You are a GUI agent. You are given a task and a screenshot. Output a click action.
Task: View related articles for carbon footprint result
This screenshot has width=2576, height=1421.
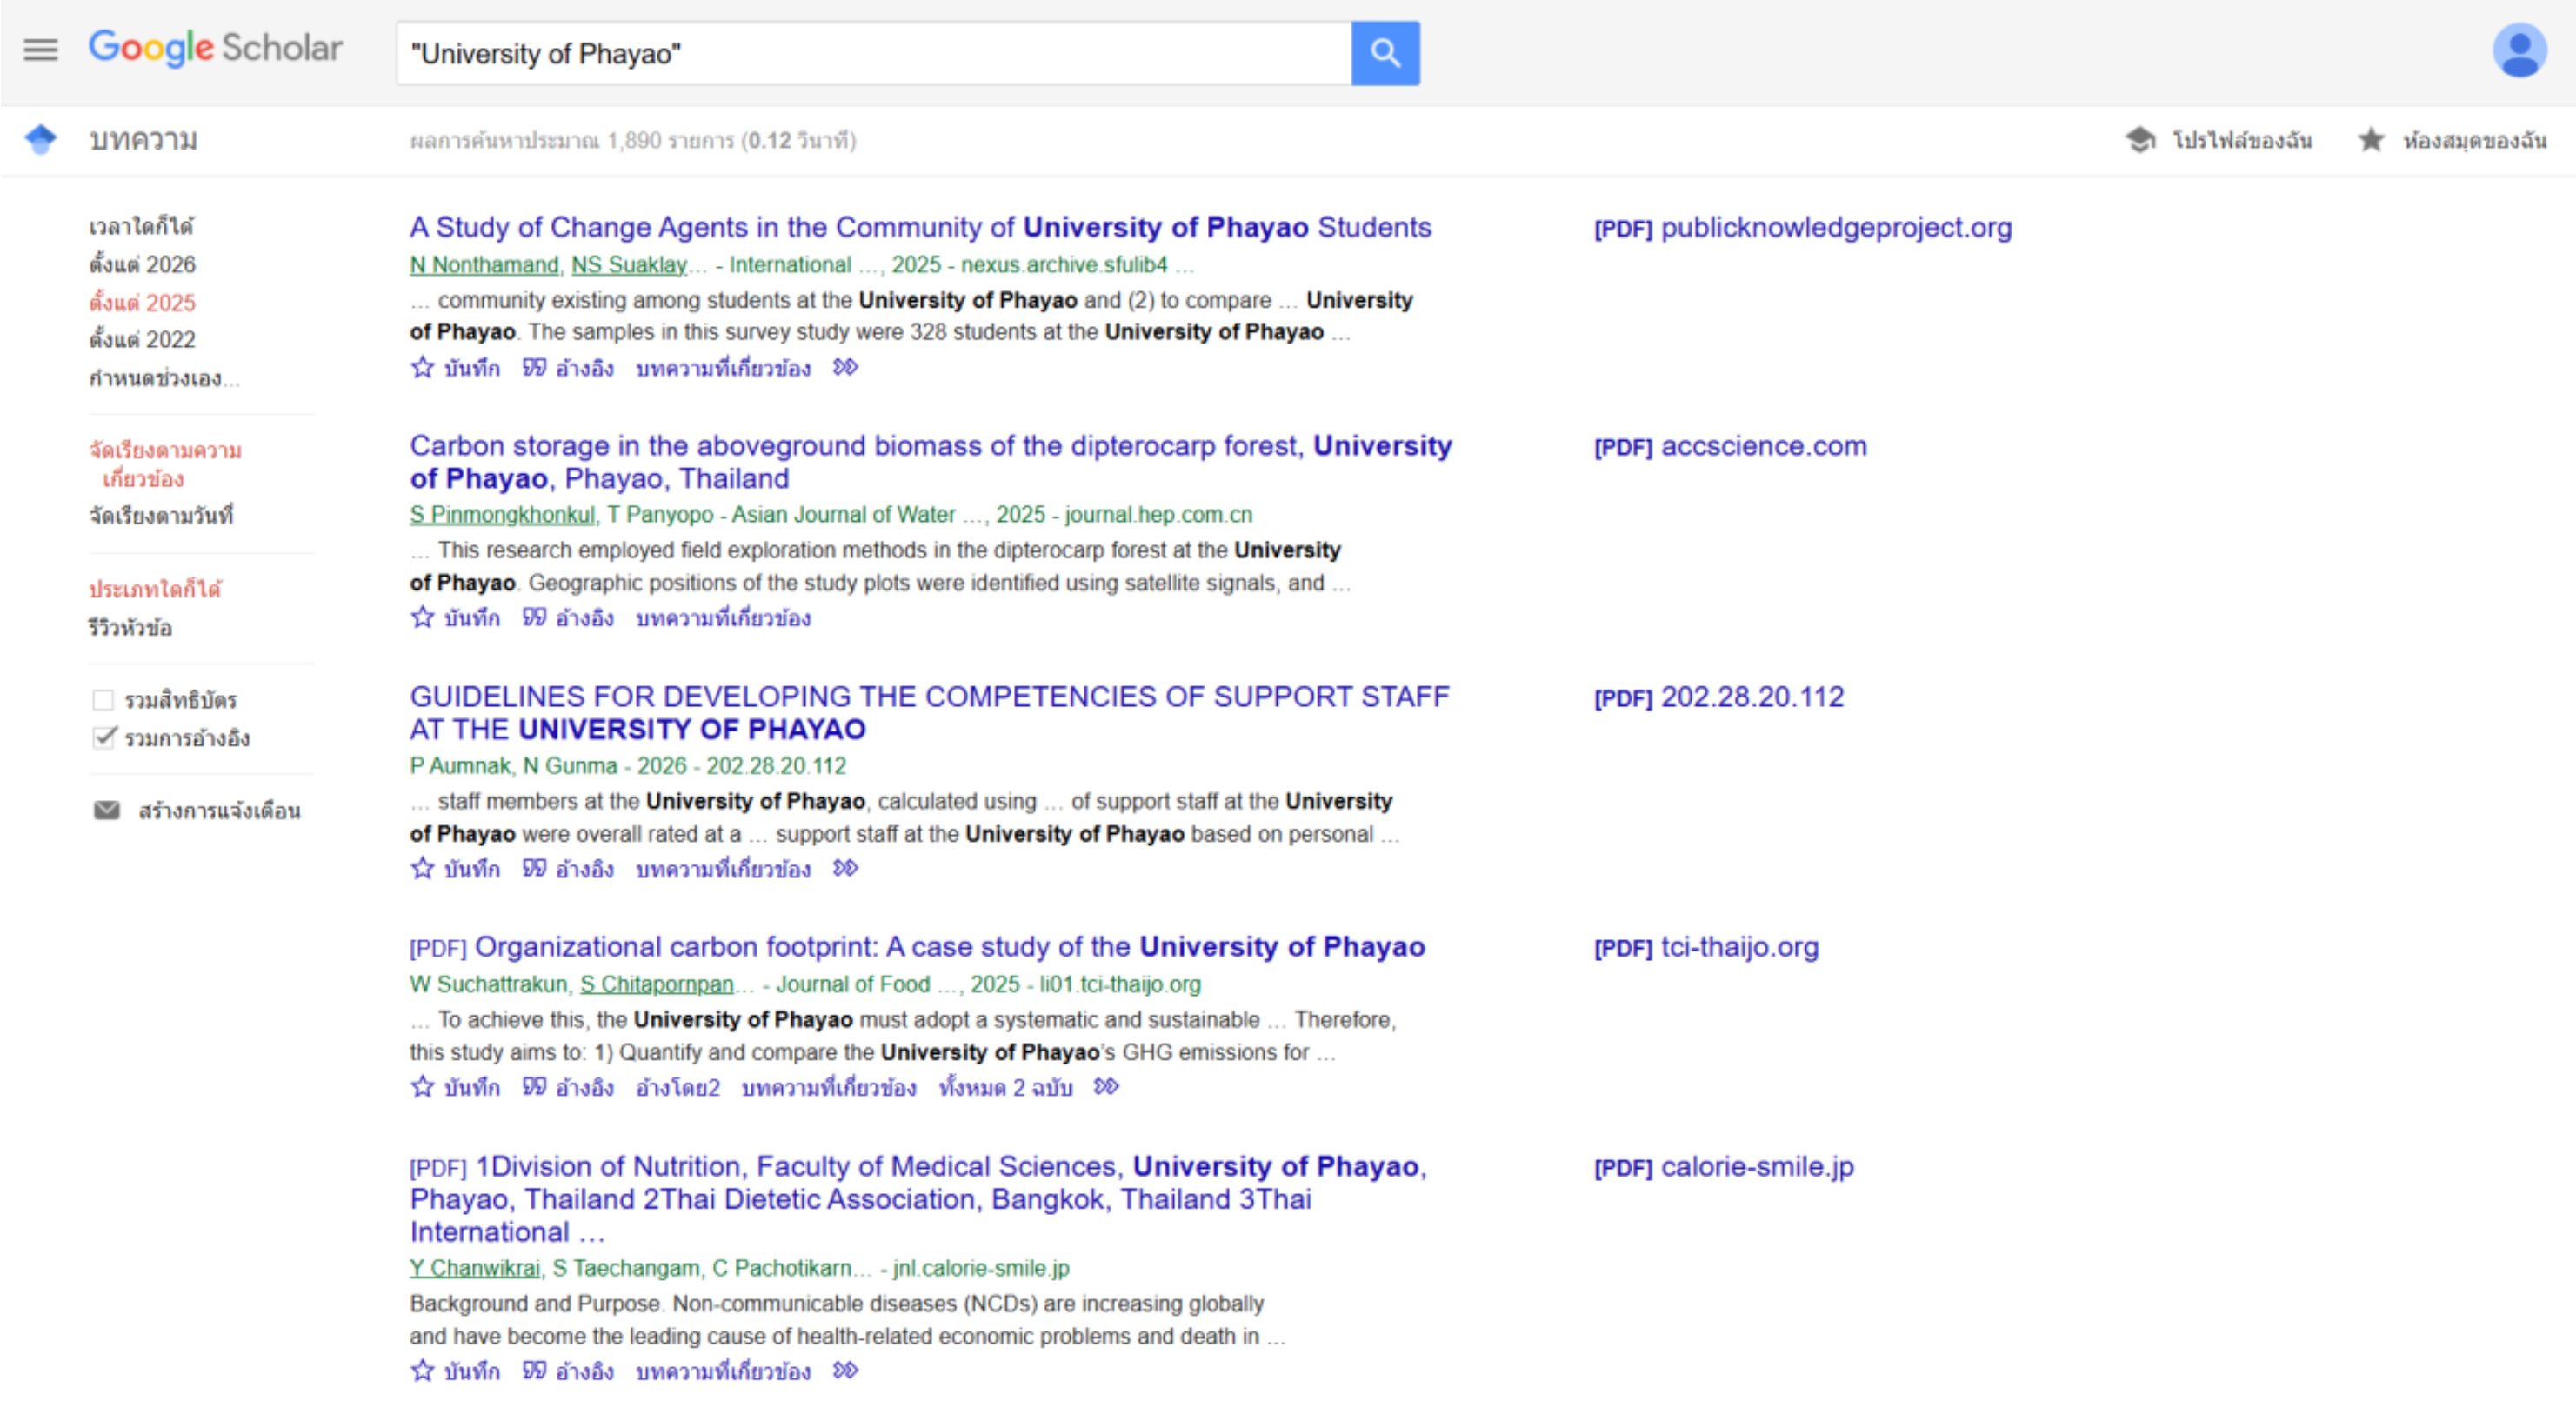tap(829, 1088)
